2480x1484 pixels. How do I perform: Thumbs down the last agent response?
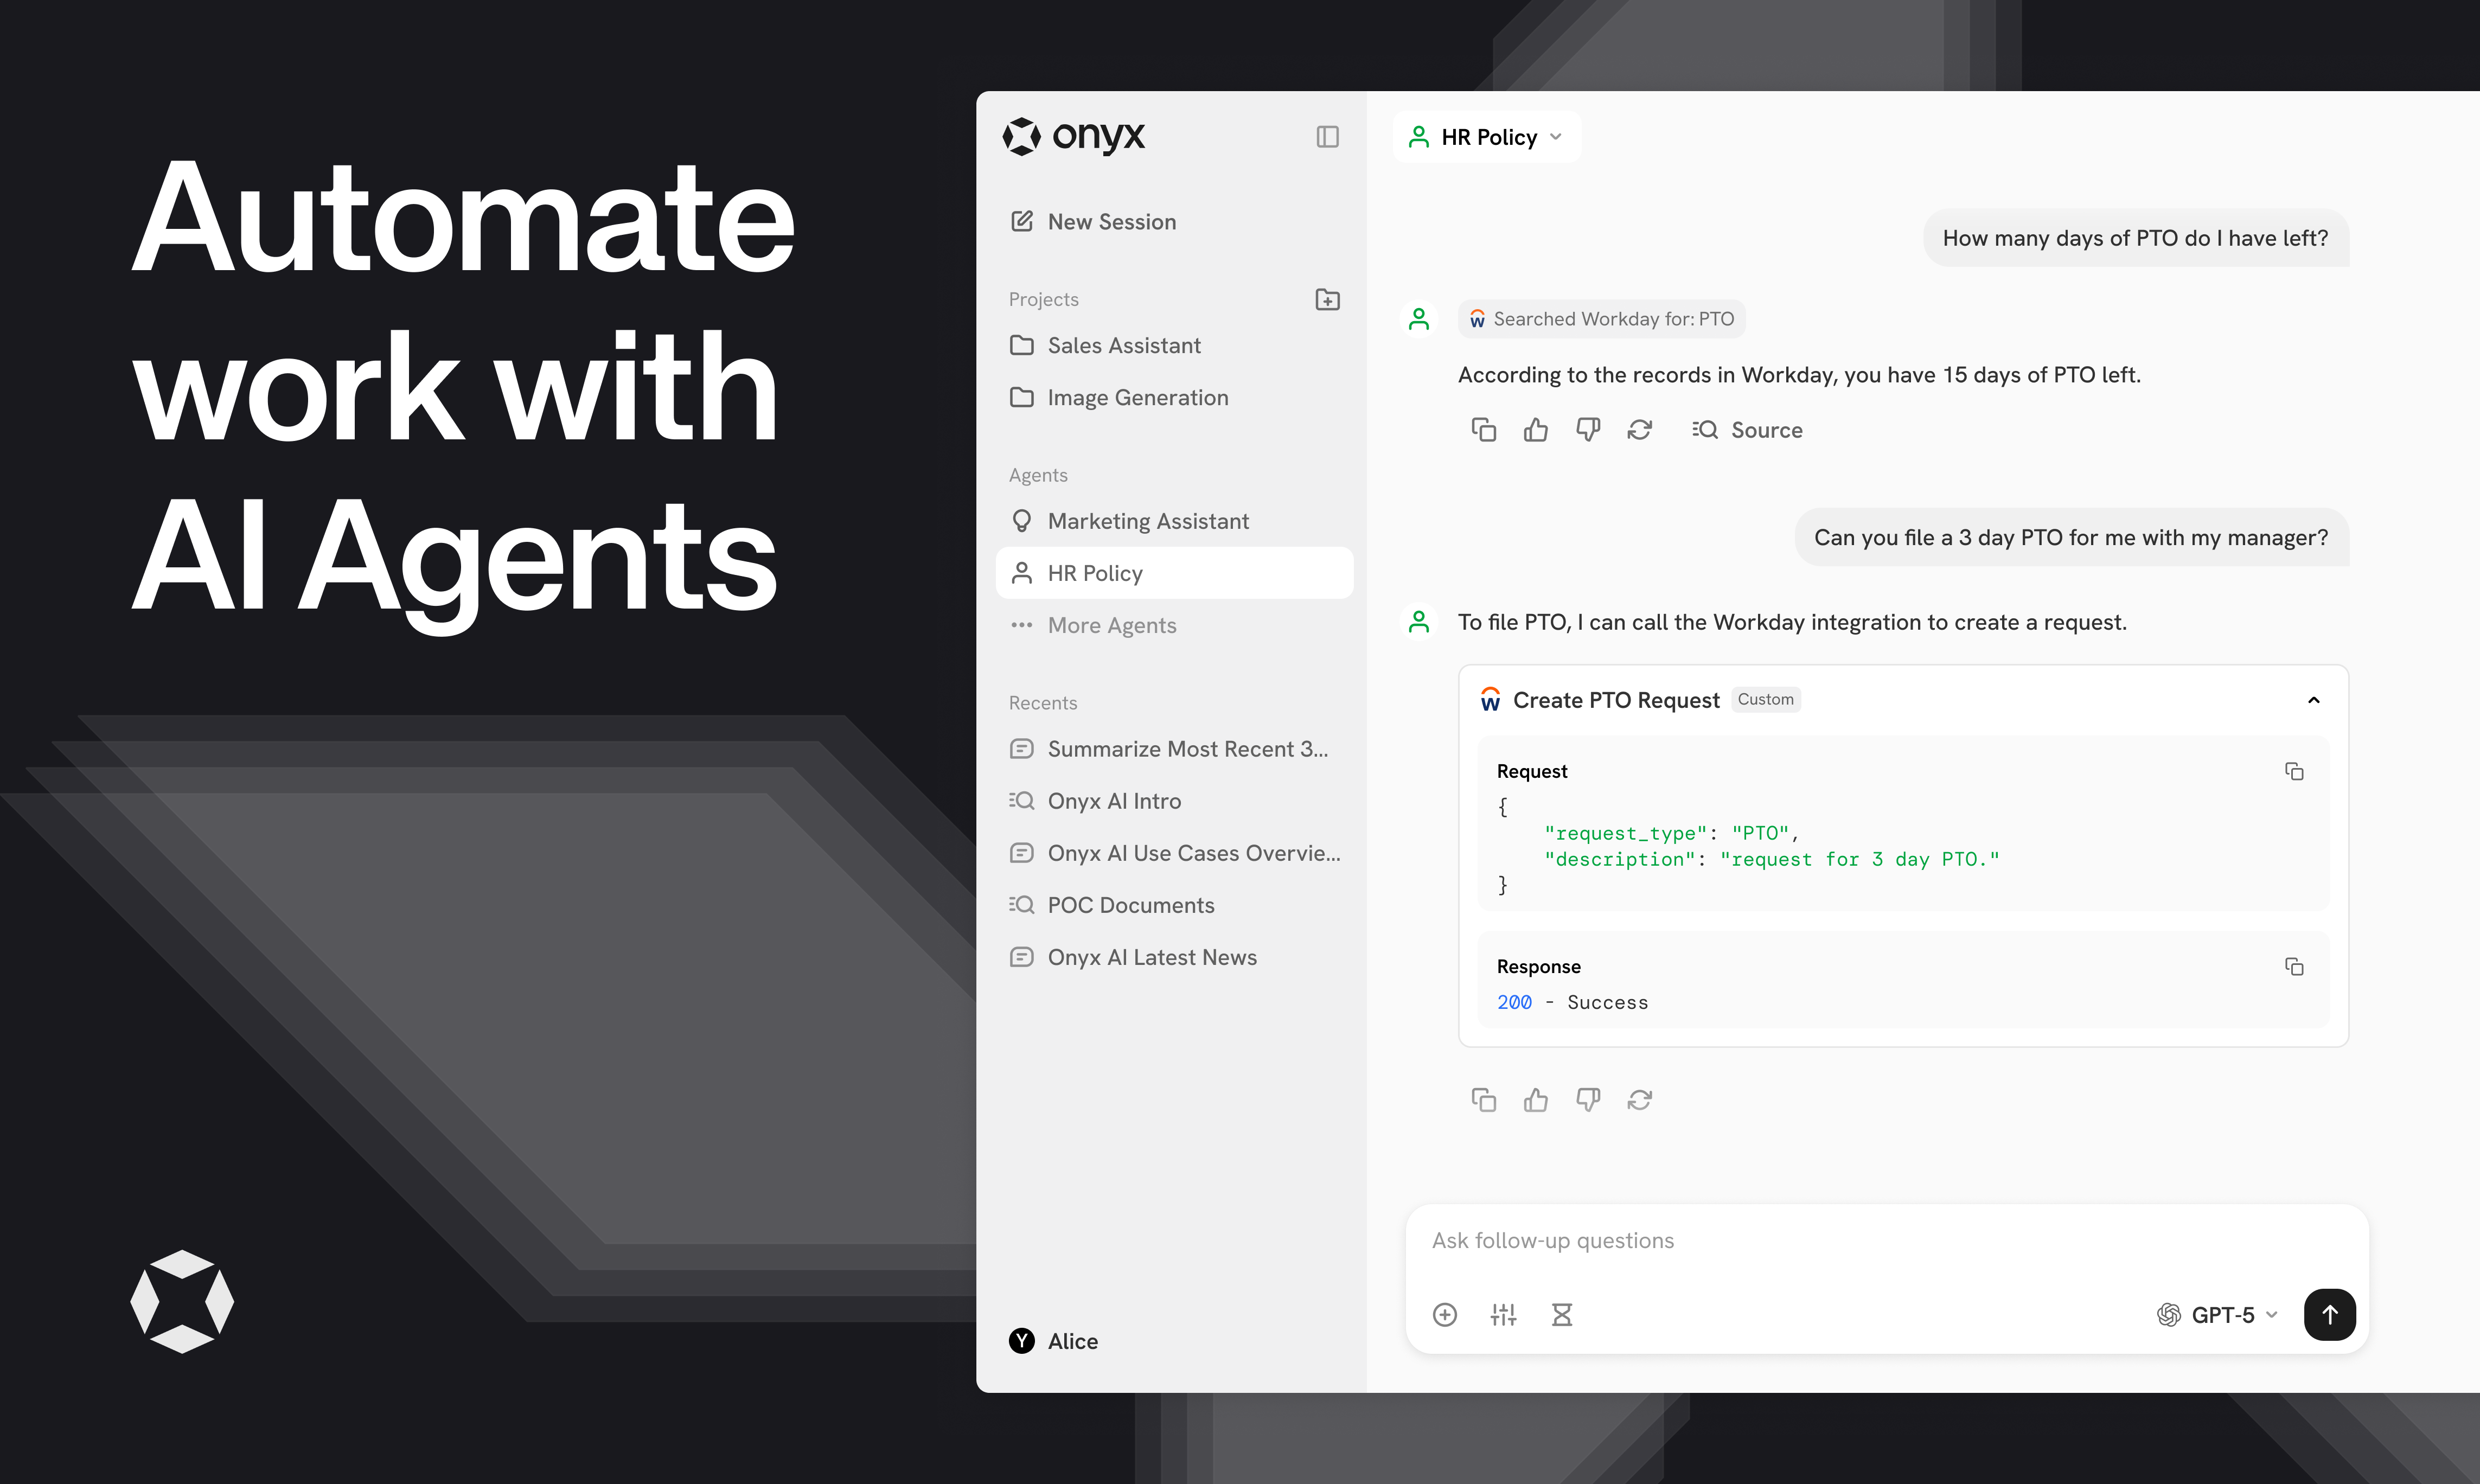coord(1587,1100)
